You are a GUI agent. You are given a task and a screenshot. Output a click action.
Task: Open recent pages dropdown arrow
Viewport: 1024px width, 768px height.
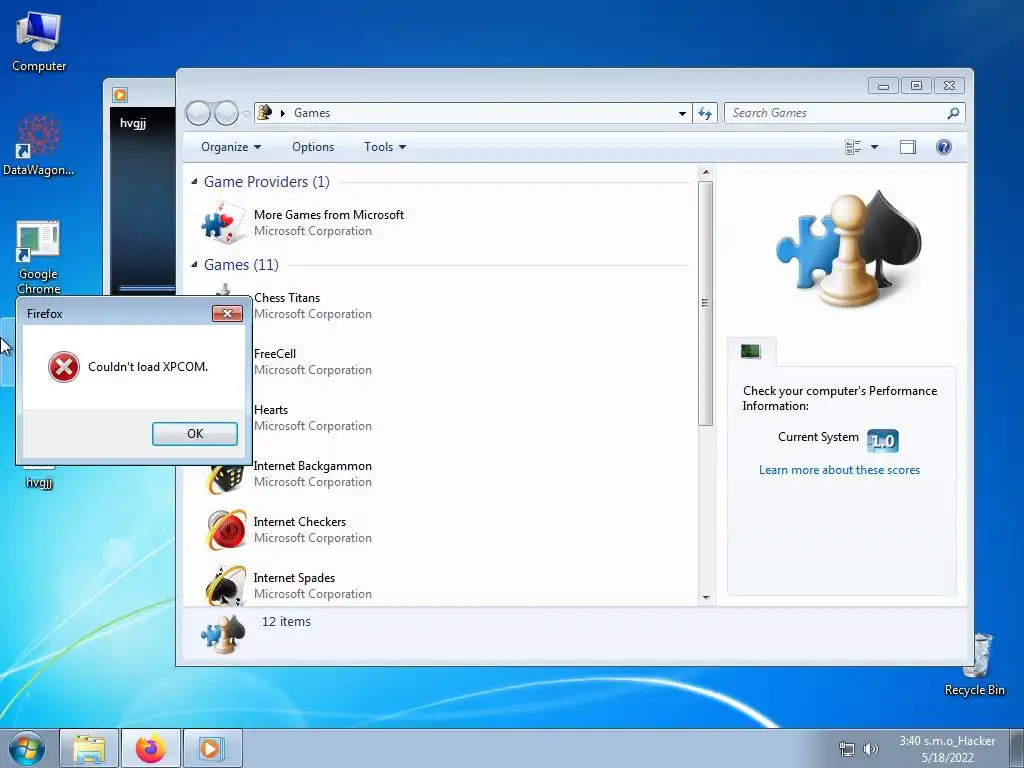point(246,114)
